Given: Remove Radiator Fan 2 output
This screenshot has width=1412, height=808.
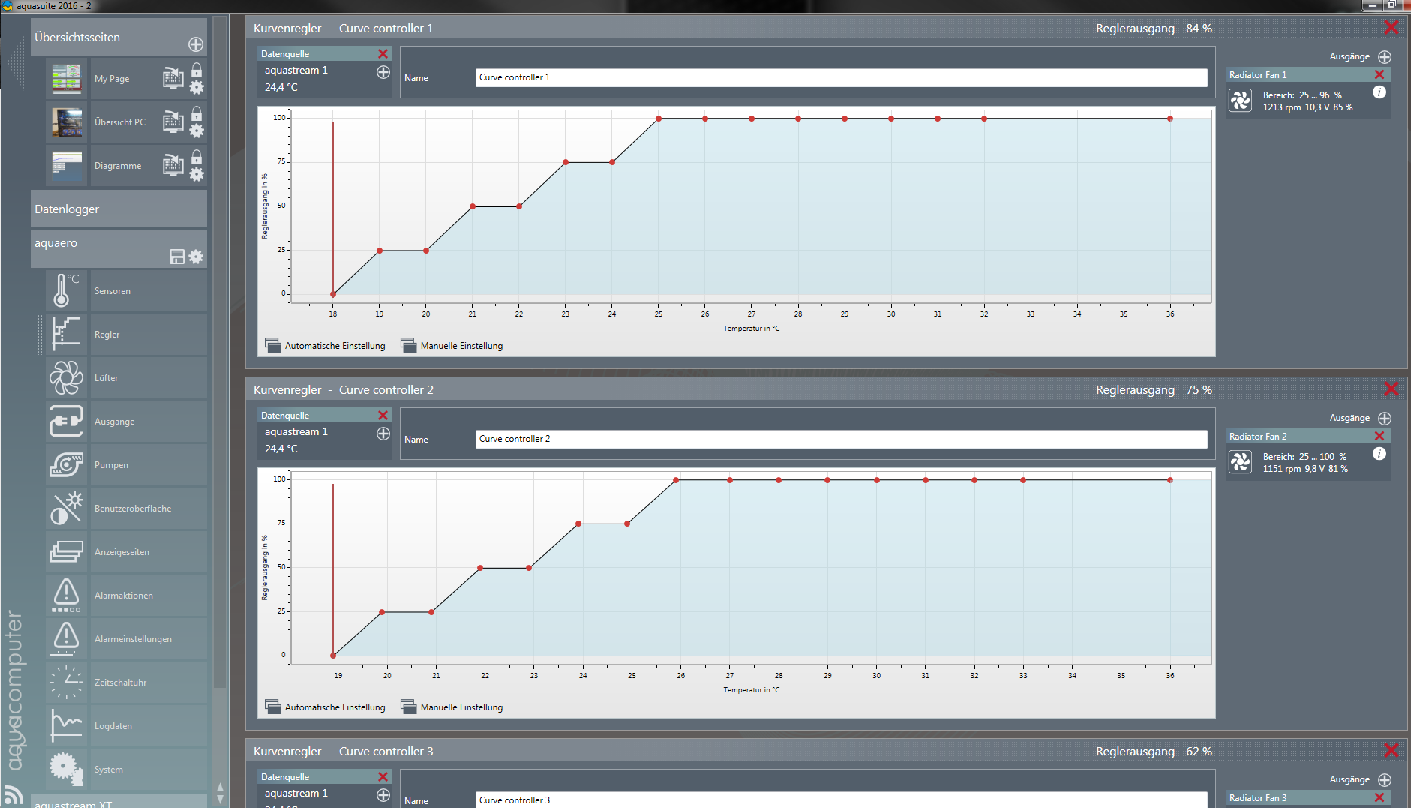Looking at the screenshot, I should coord(1380,436).
